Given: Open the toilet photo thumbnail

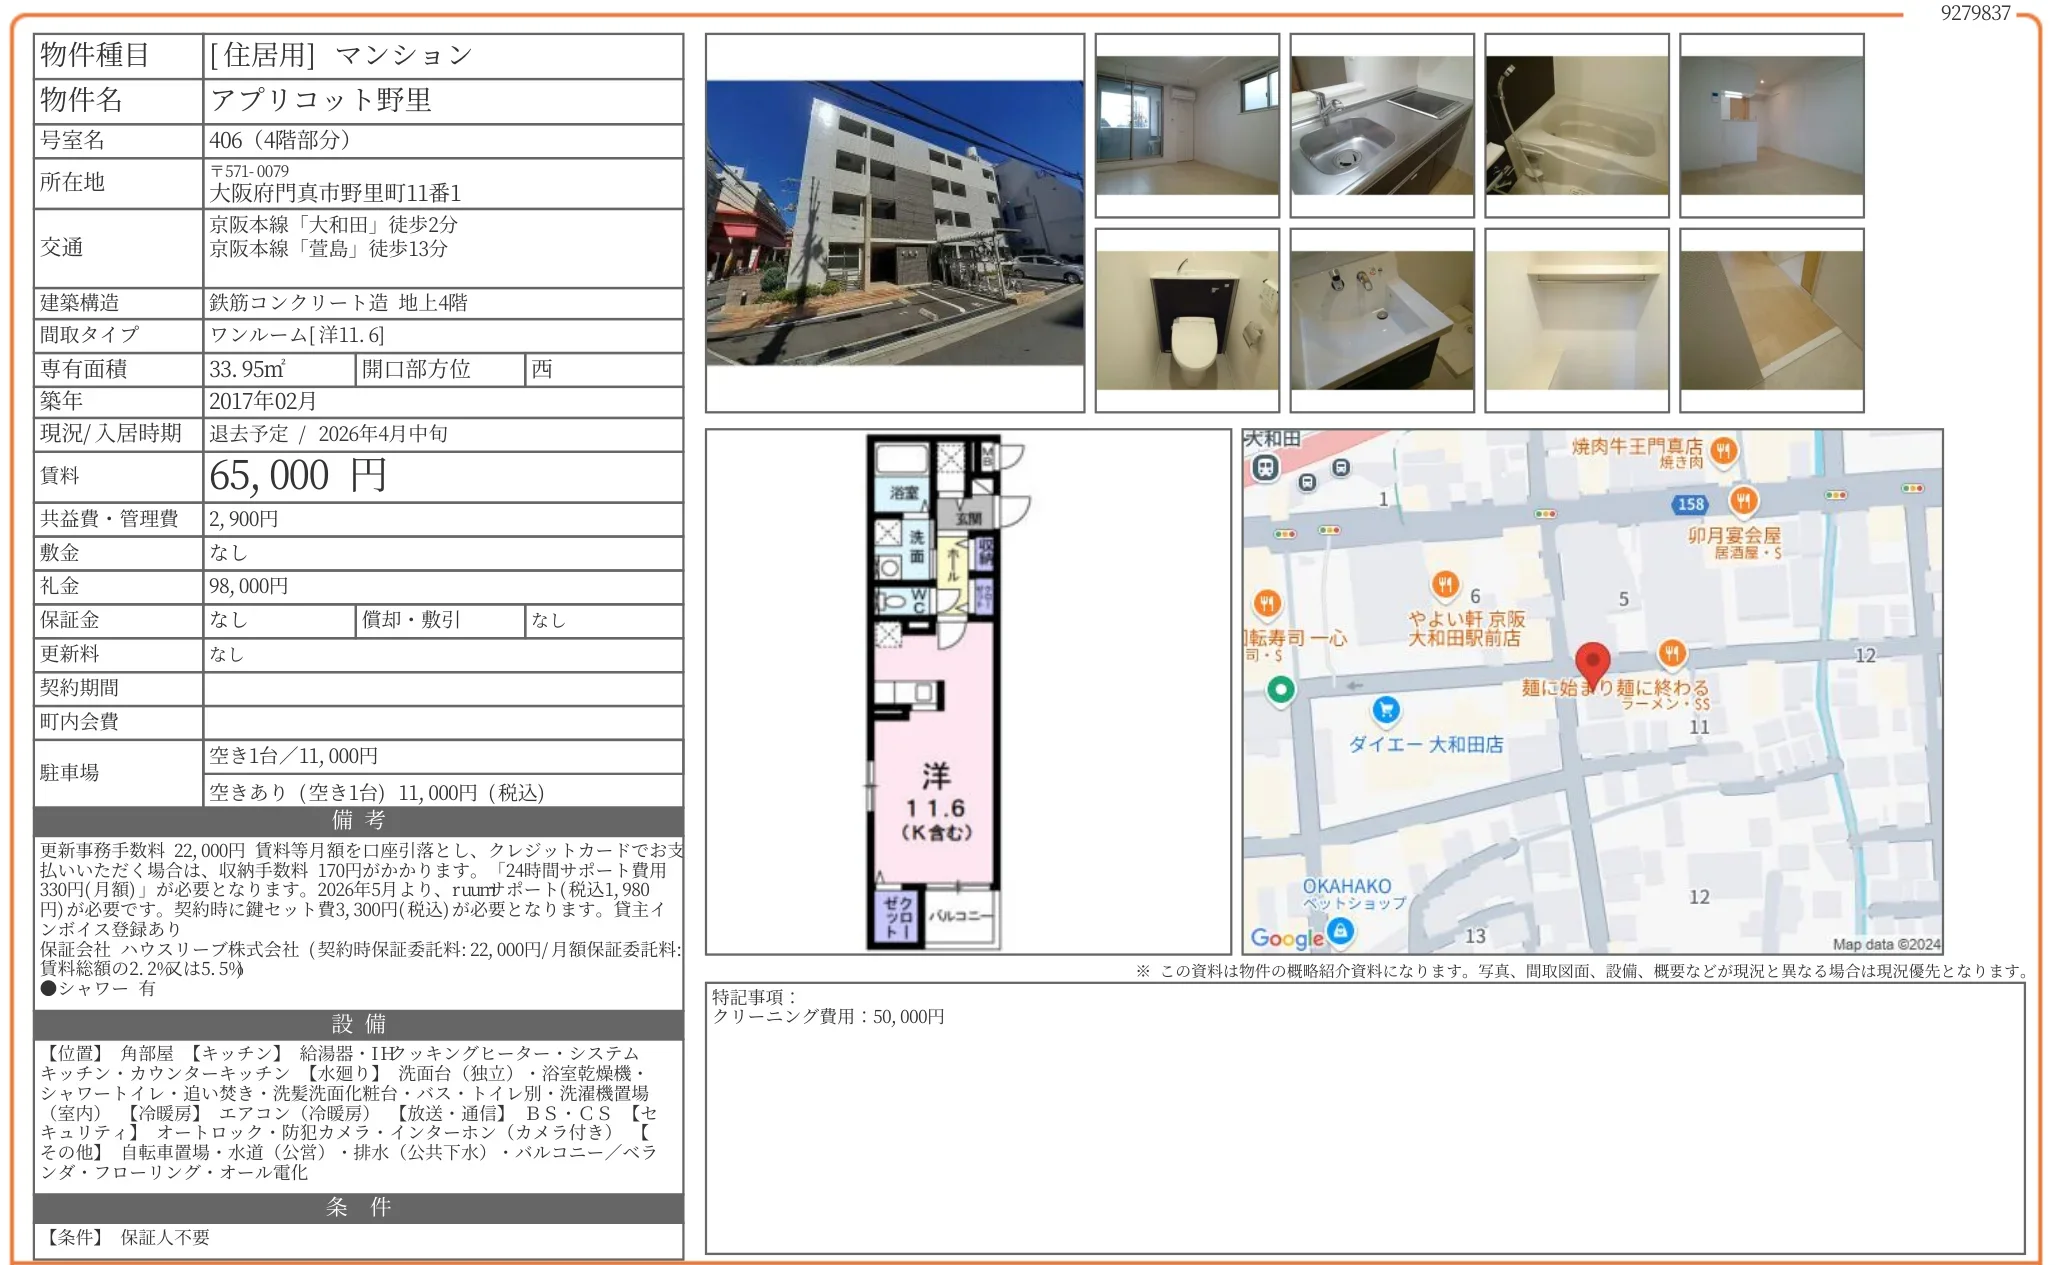Looking at the screenshot, I should coord(1186,320).
